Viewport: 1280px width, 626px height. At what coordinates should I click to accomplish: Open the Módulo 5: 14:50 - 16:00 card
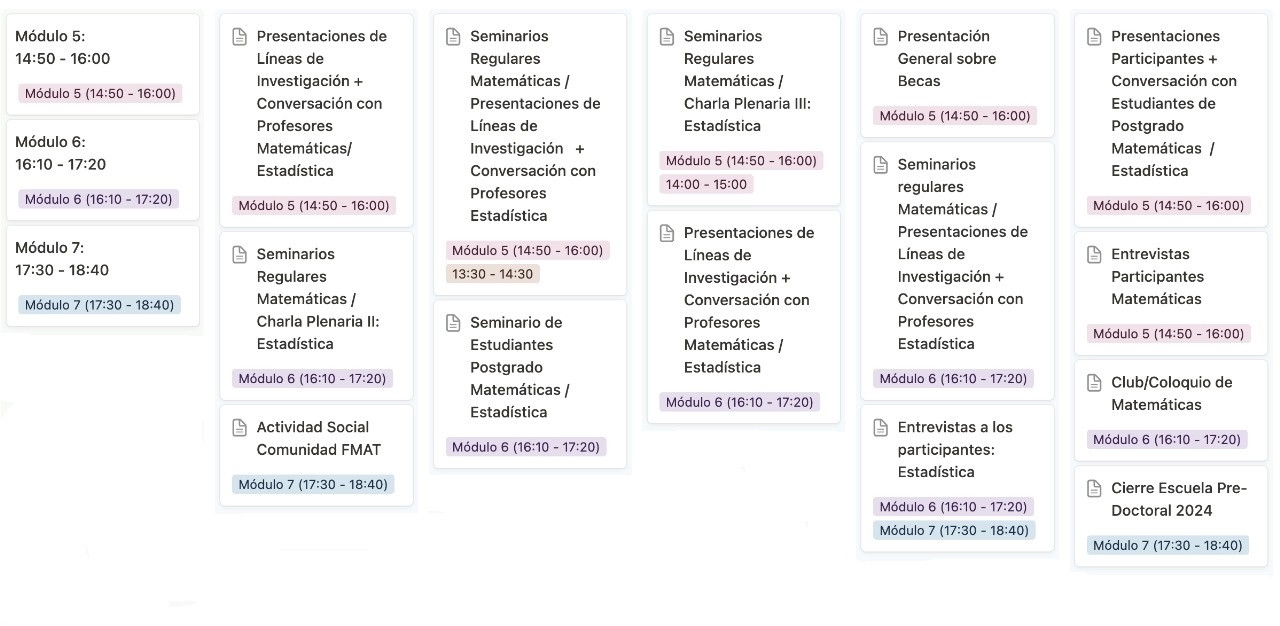(101, 65)
